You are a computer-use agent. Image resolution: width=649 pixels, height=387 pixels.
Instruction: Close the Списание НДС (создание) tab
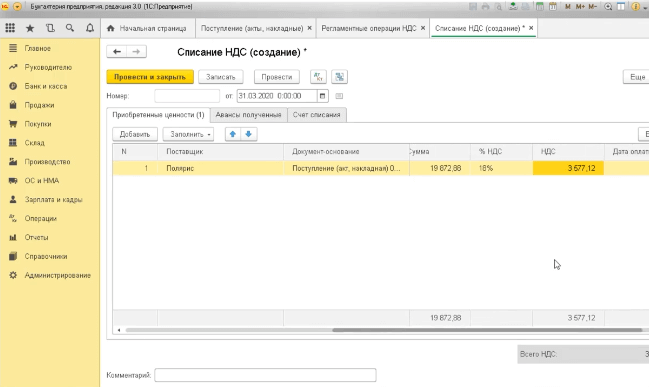coord(531,28)
